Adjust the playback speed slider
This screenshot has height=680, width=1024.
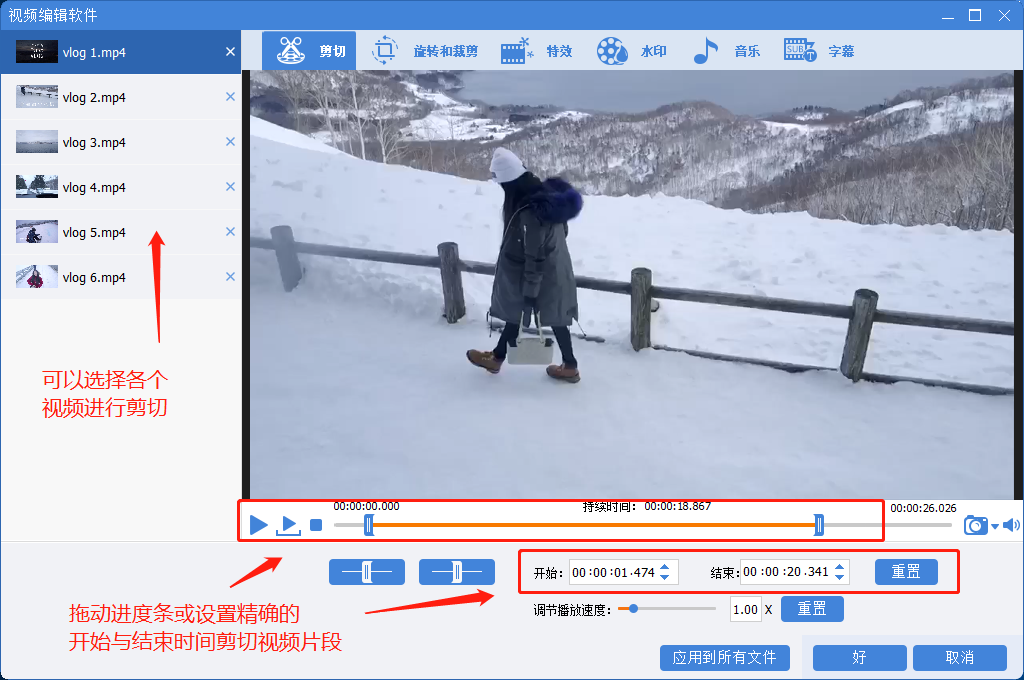[633, 609]
